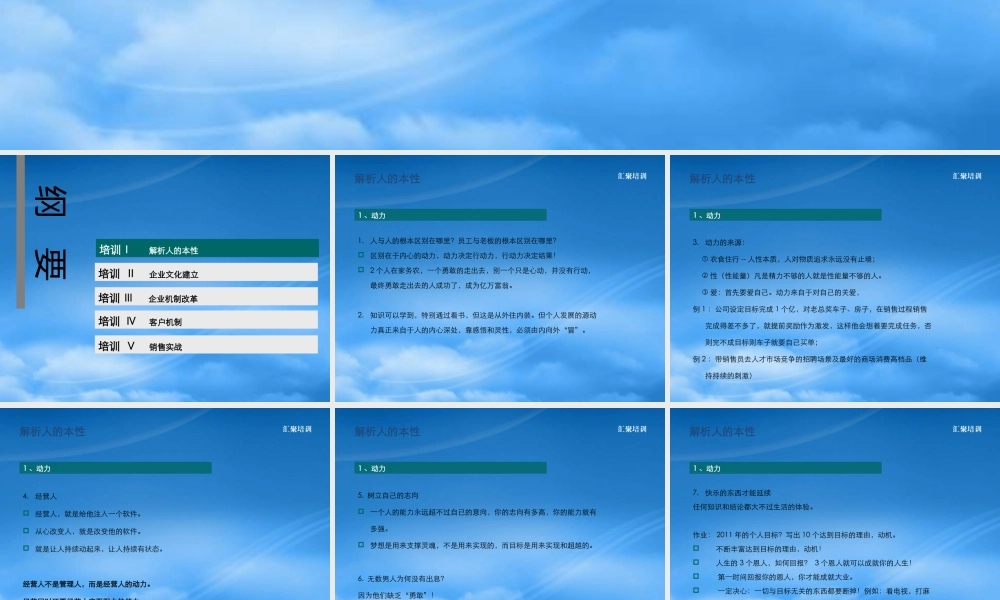The width and height of the screenshot is (1000, 600).
Task: Open the slide on 树立自己的志向
Action: tap(499, 504)
